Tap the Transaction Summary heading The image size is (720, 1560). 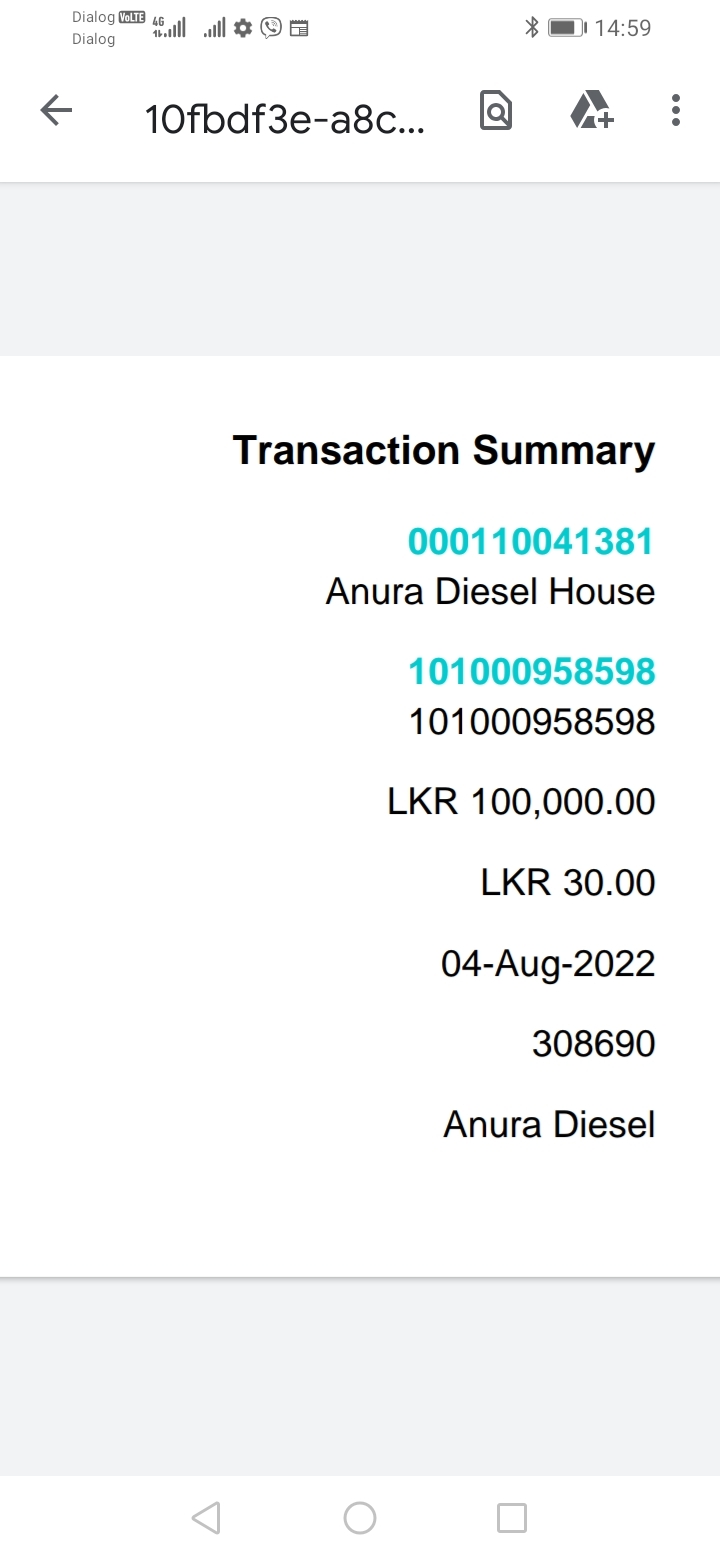point(444,450)
